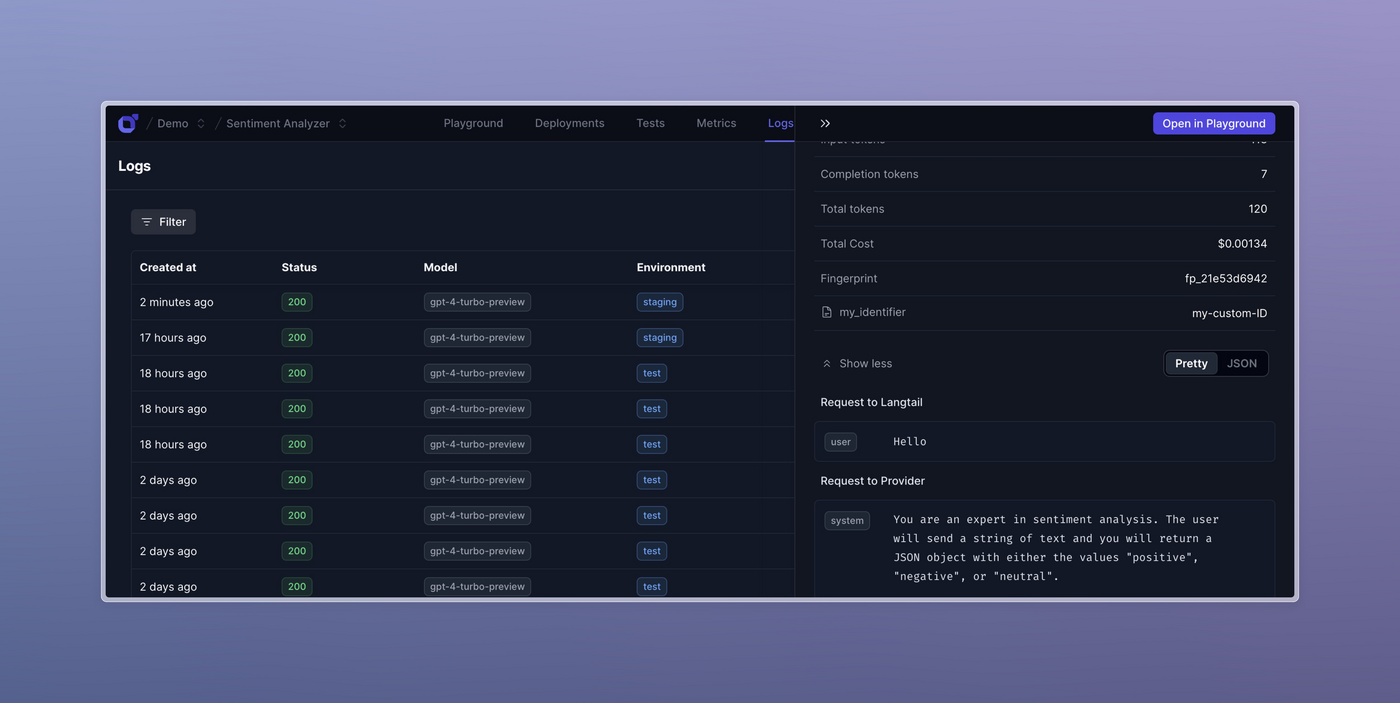Click the staging environment badge

659,301
